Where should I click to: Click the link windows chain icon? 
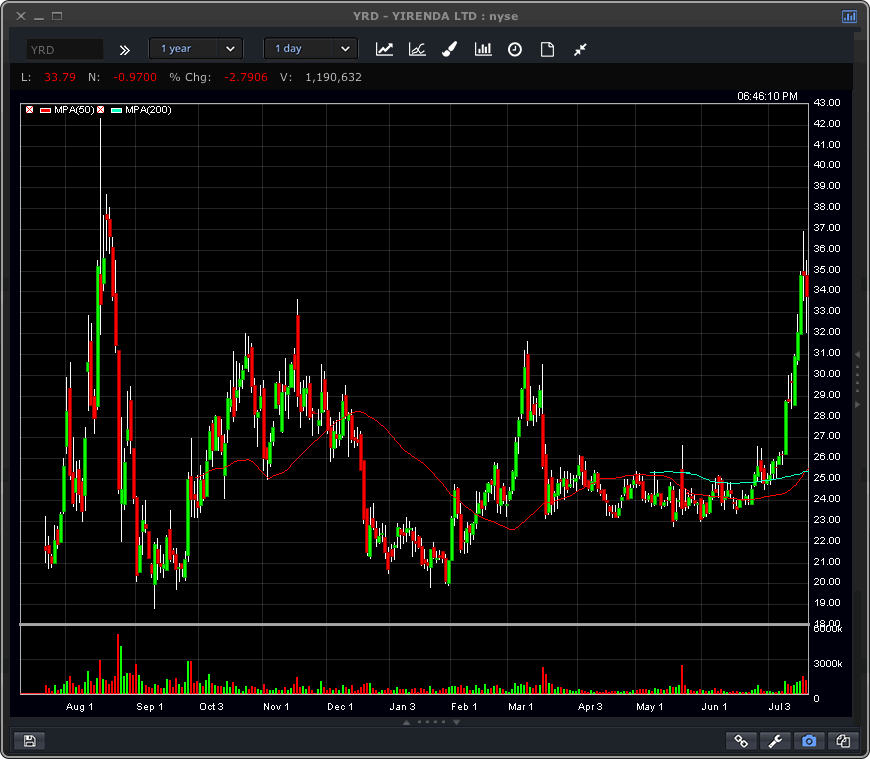[x=741, y=741]
